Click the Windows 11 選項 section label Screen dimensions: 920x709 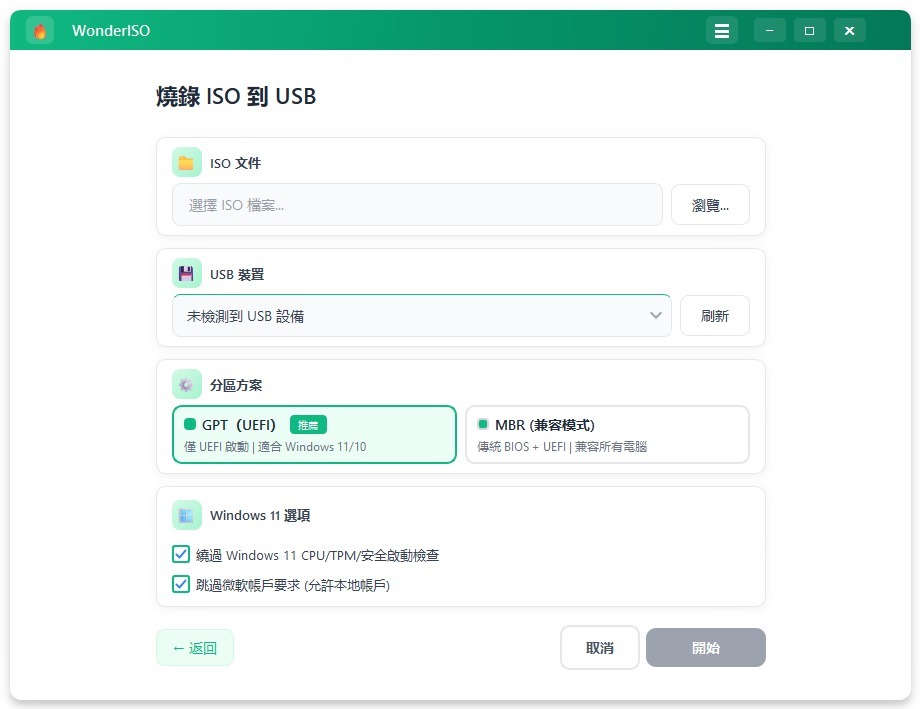260,515
